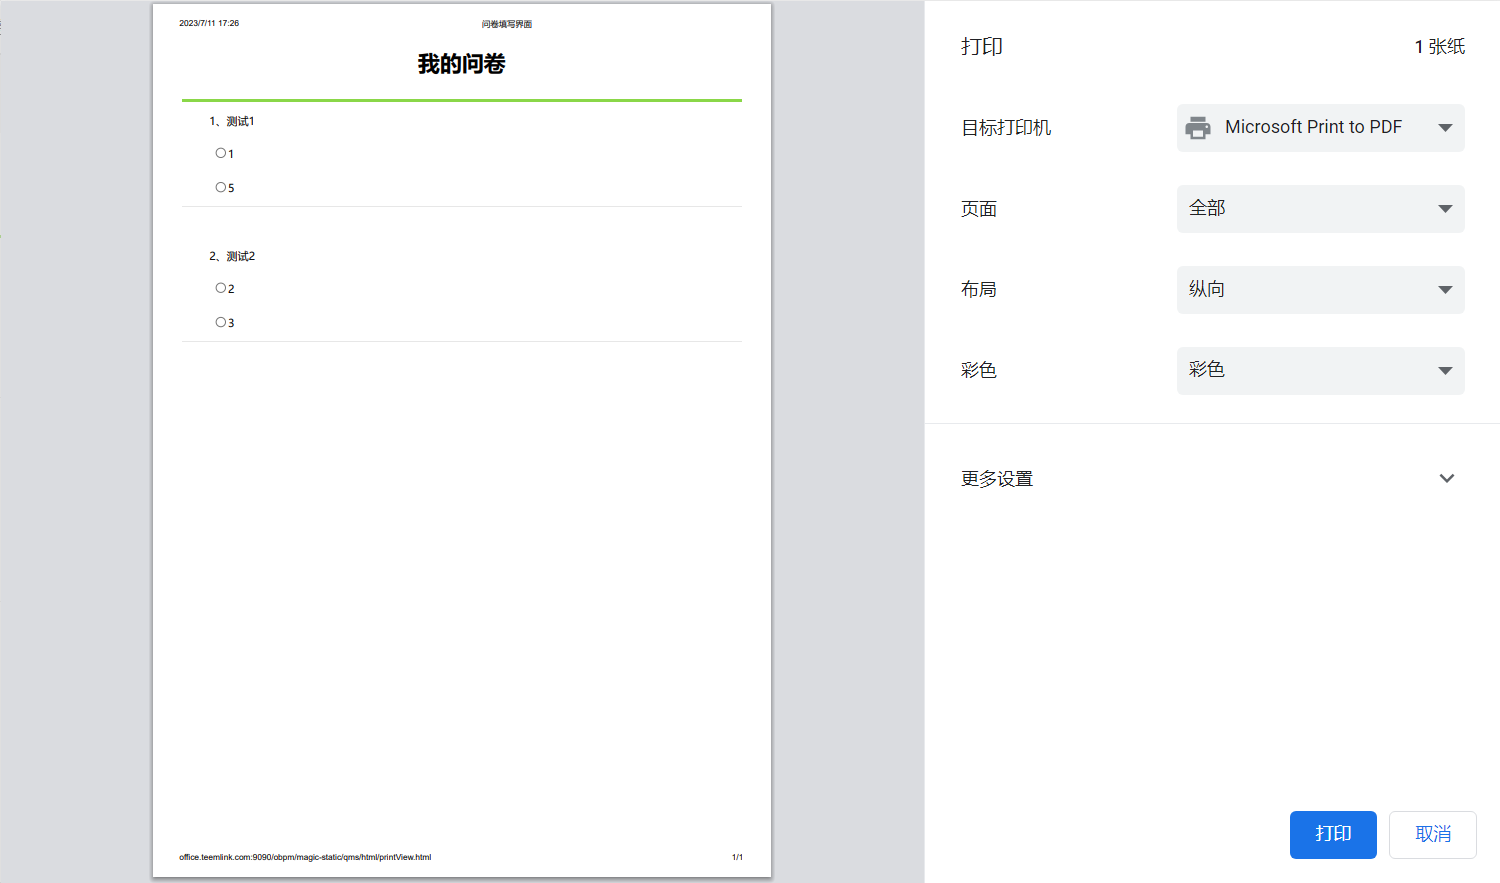The height and width of the screenshot is (883, 1500).
Task: Expand 更多设置 using the chevron
Action: (1446, 479)
